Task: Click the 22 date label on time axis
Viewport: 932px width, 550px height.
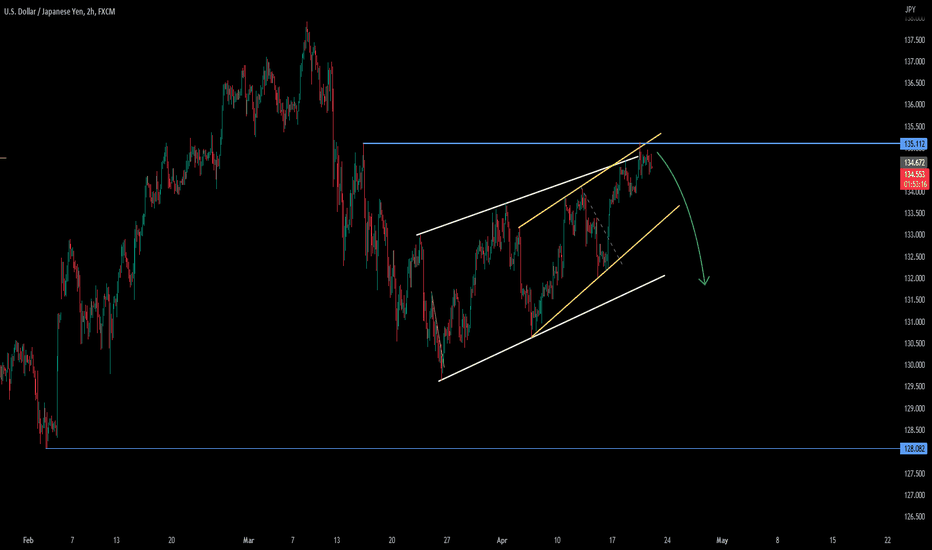Action: (887, 540)
